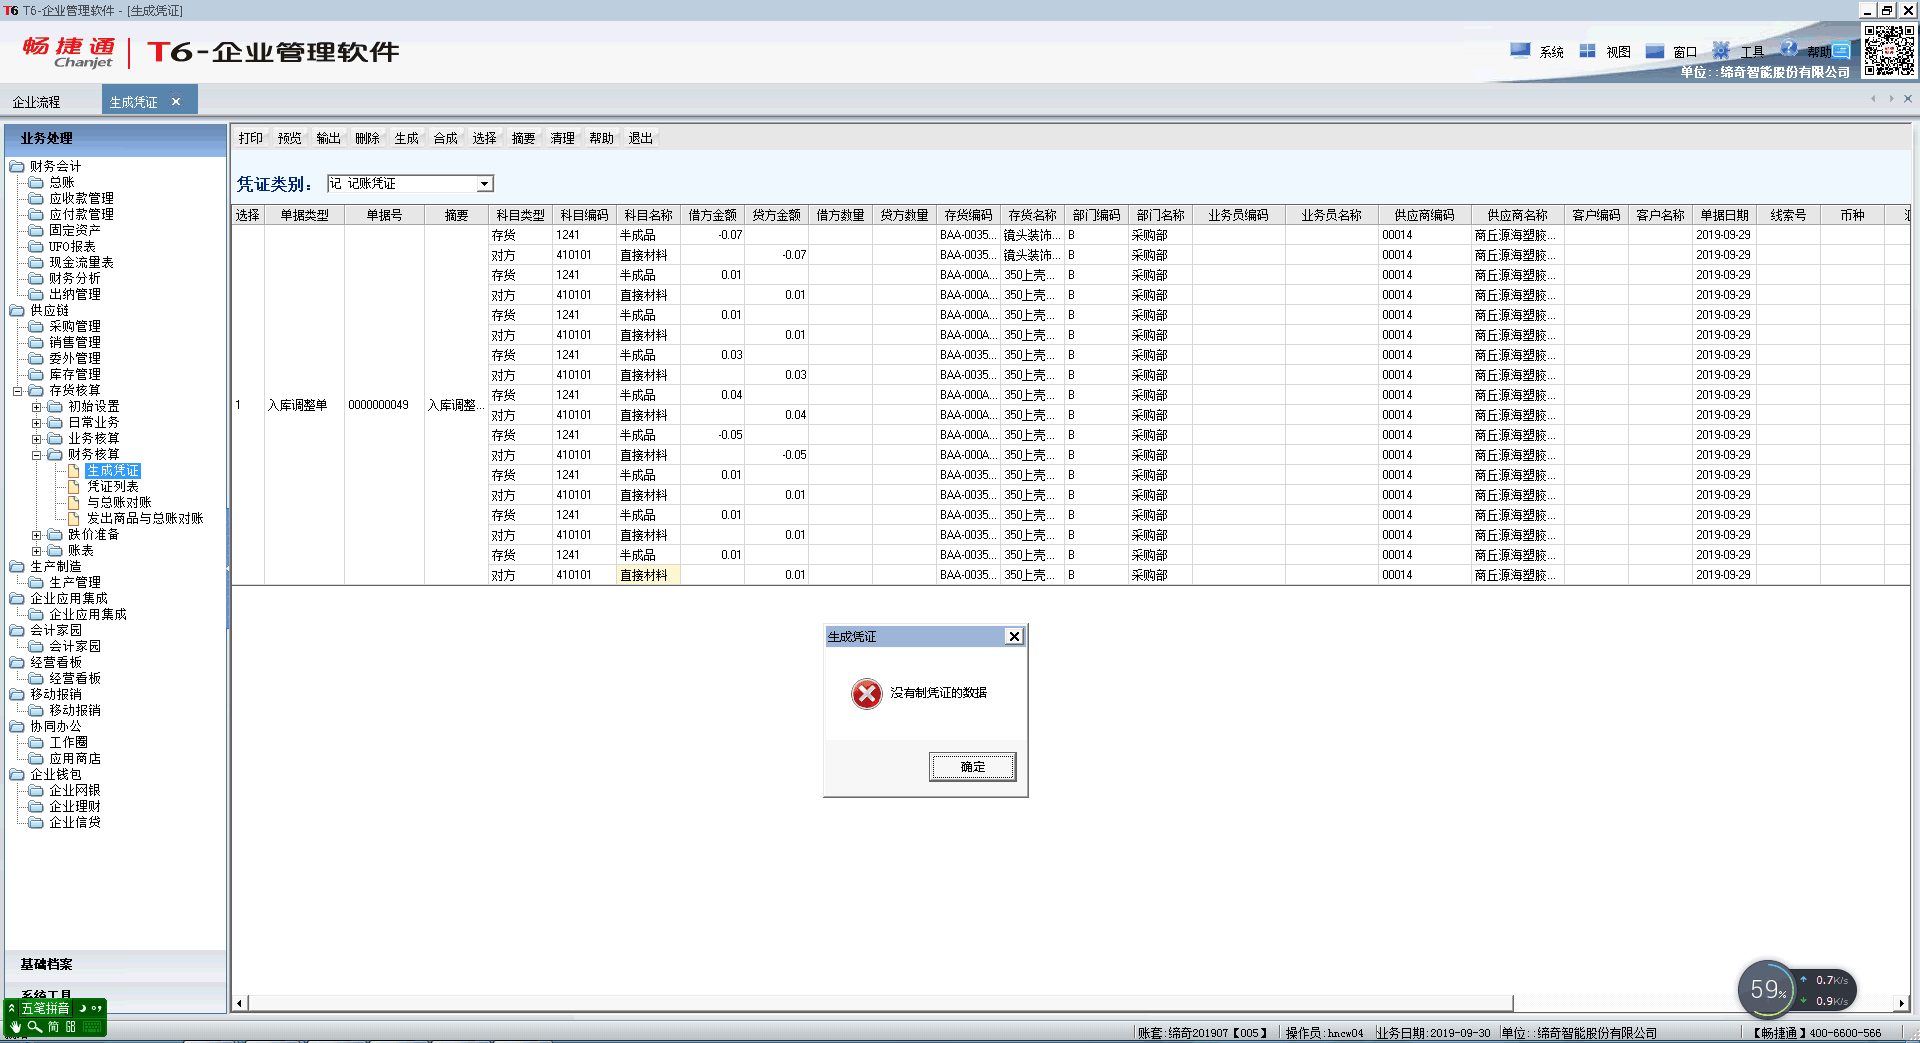Image resolution: width=1920 pixels, height=1043 pixels.
Task: Click the 供应商名称 column header
Action: point(1517,215)
